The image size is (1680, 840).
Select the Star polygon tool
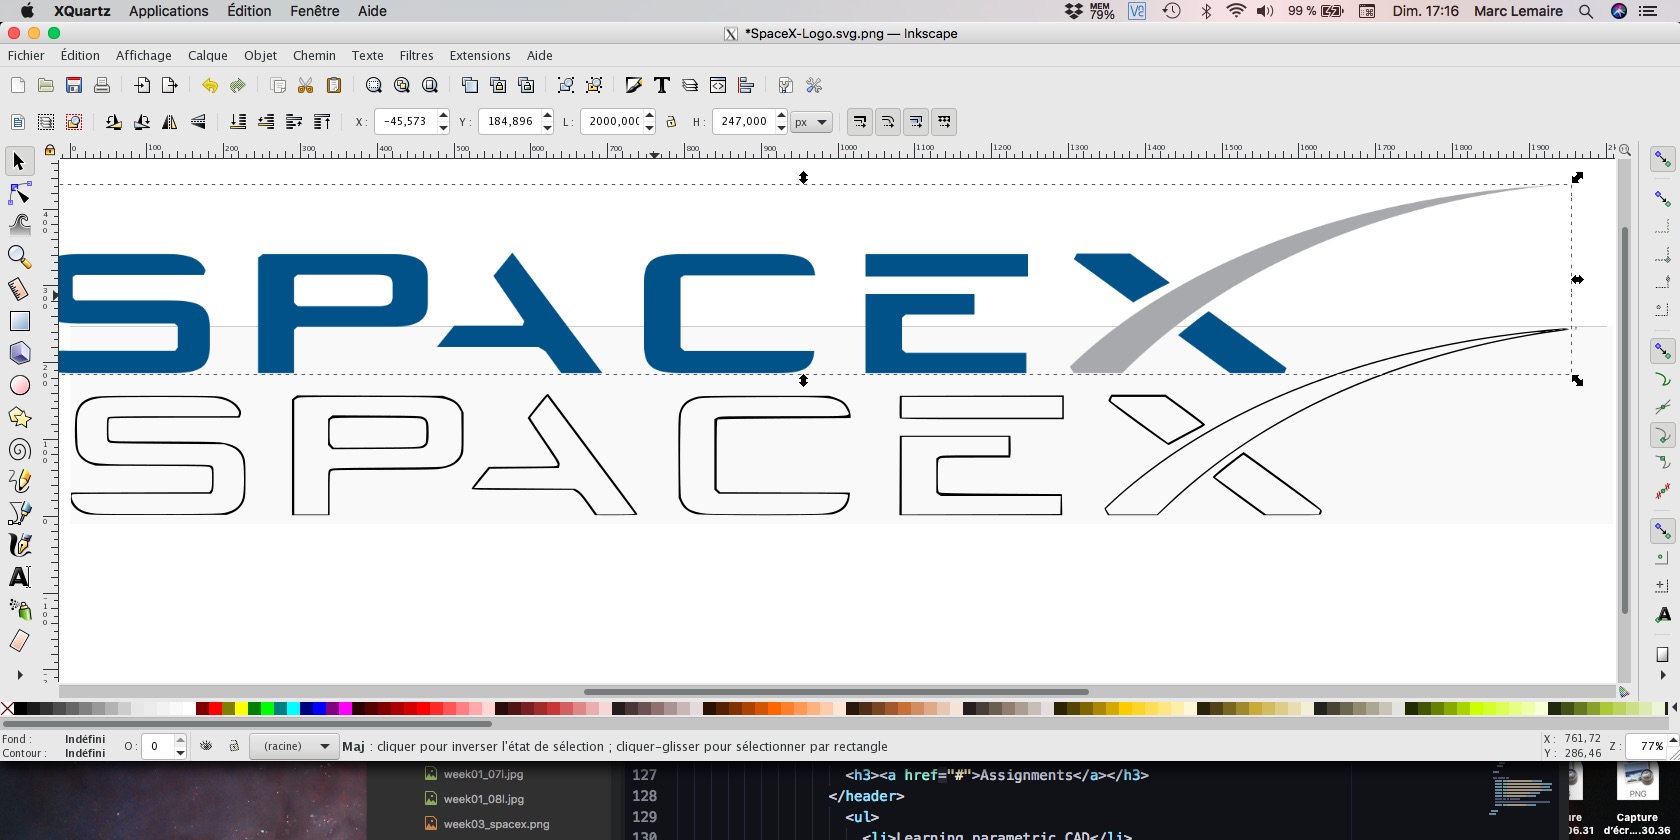tap(19, 417)
